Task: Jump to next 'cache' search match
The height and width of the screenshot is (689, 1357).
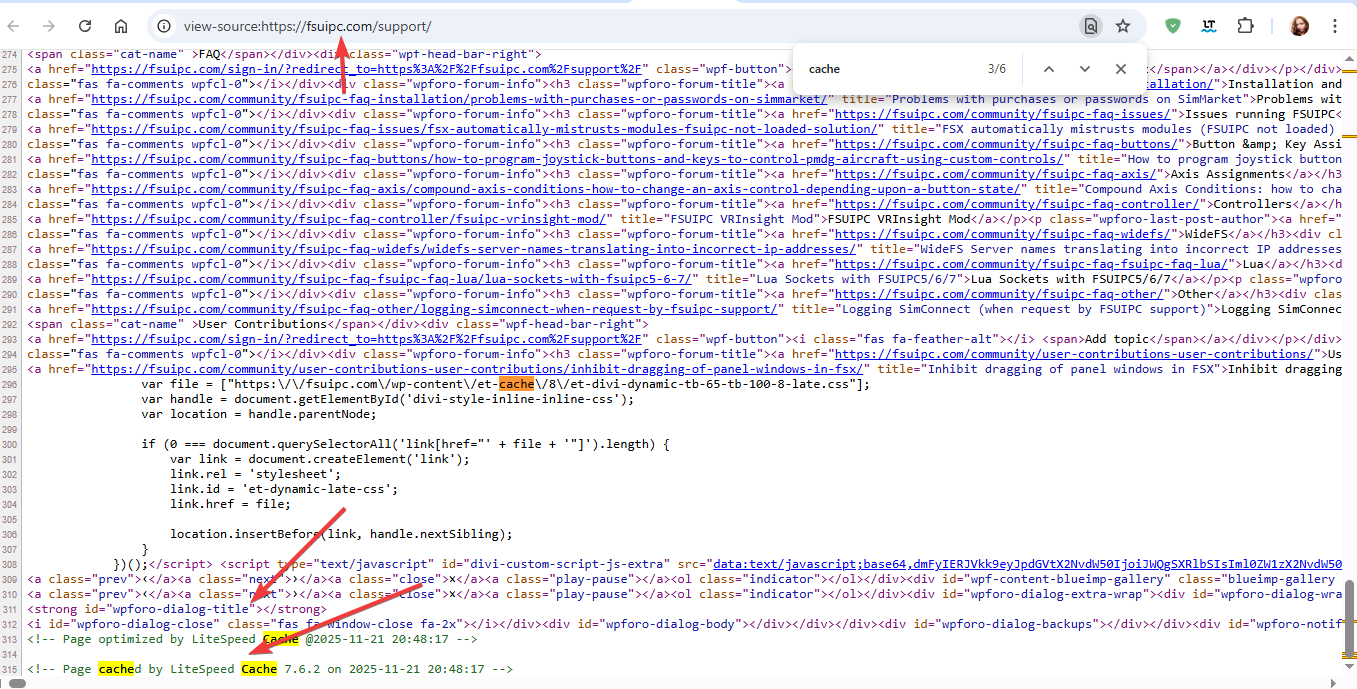Action: point(1085,69)
